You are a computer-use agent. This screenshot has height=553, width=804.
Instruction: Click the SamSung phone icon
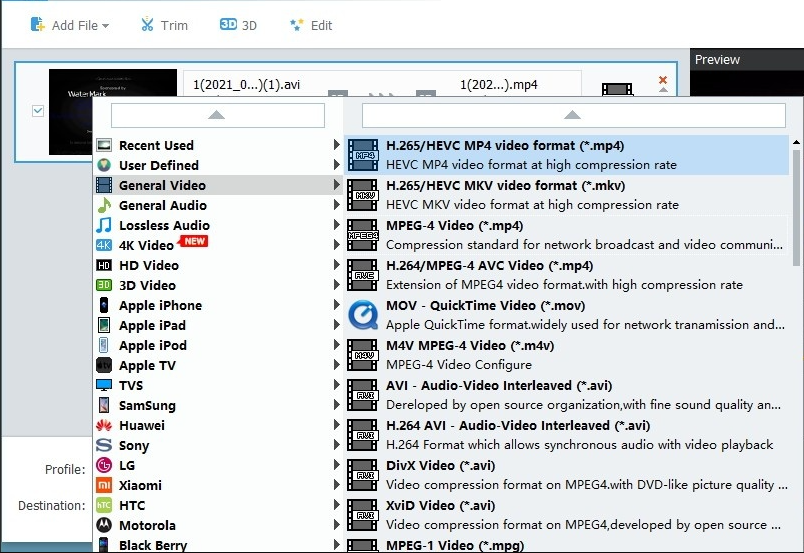pyautogui.click(x=104, y=405)
